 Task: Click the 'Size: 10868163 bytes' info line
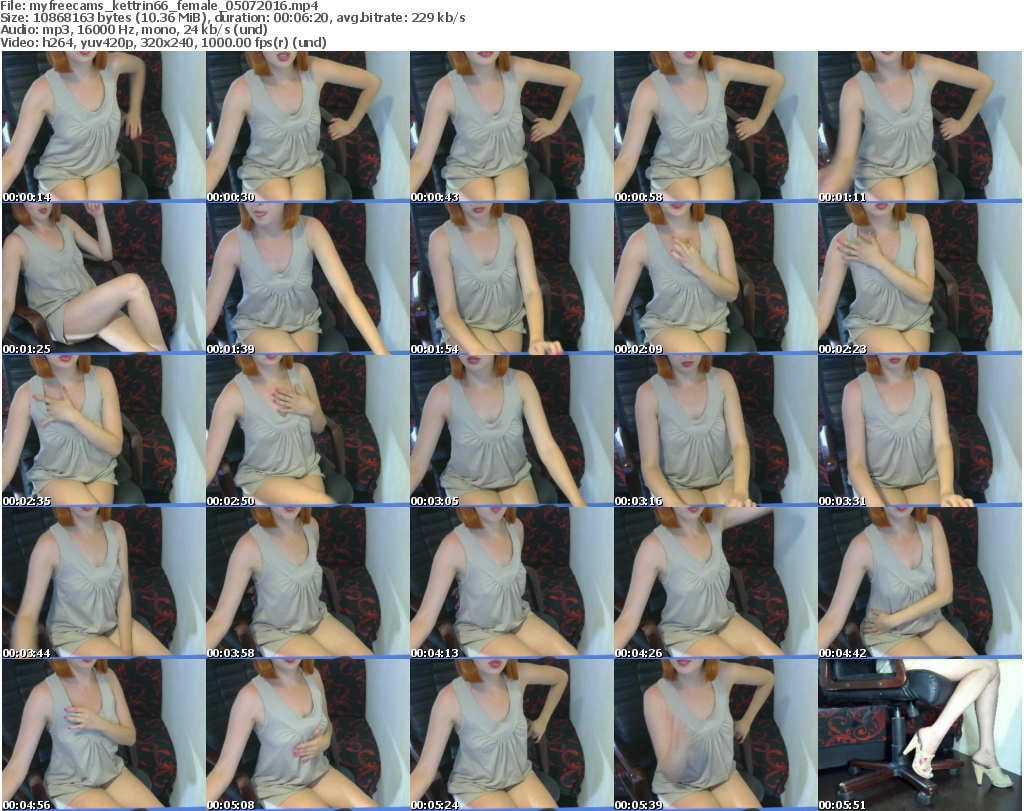click(232, 18)
